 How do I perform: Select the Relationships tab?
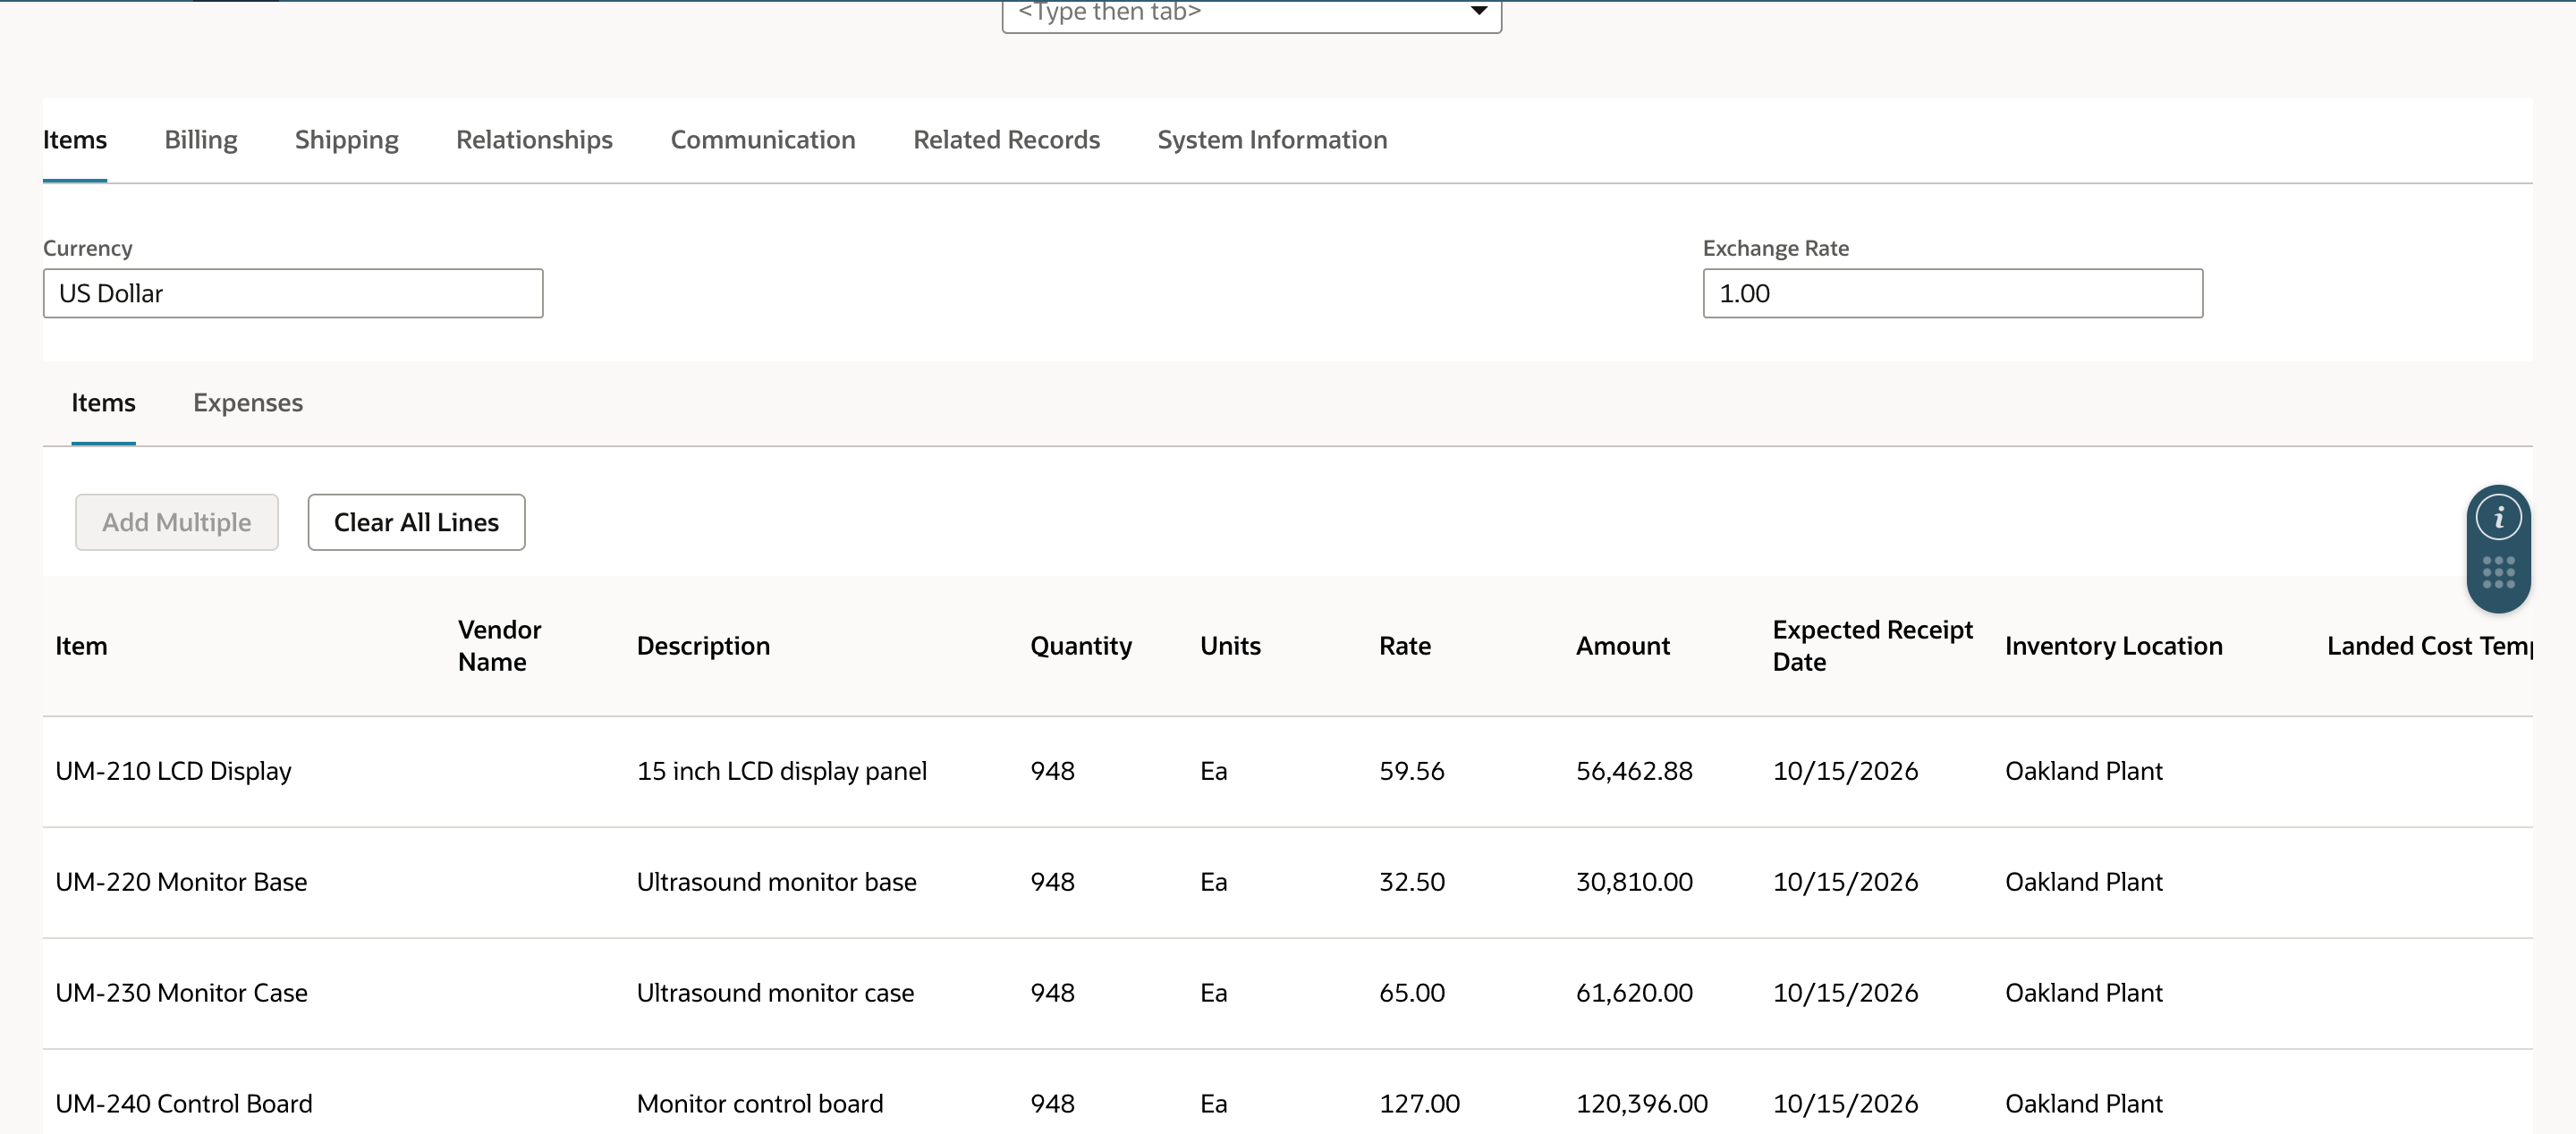click(x=534, y=140)
